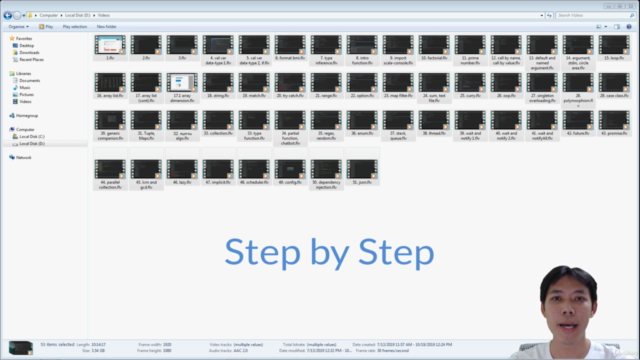
Task: Click the change your view icon
Action: coord(599,27)
